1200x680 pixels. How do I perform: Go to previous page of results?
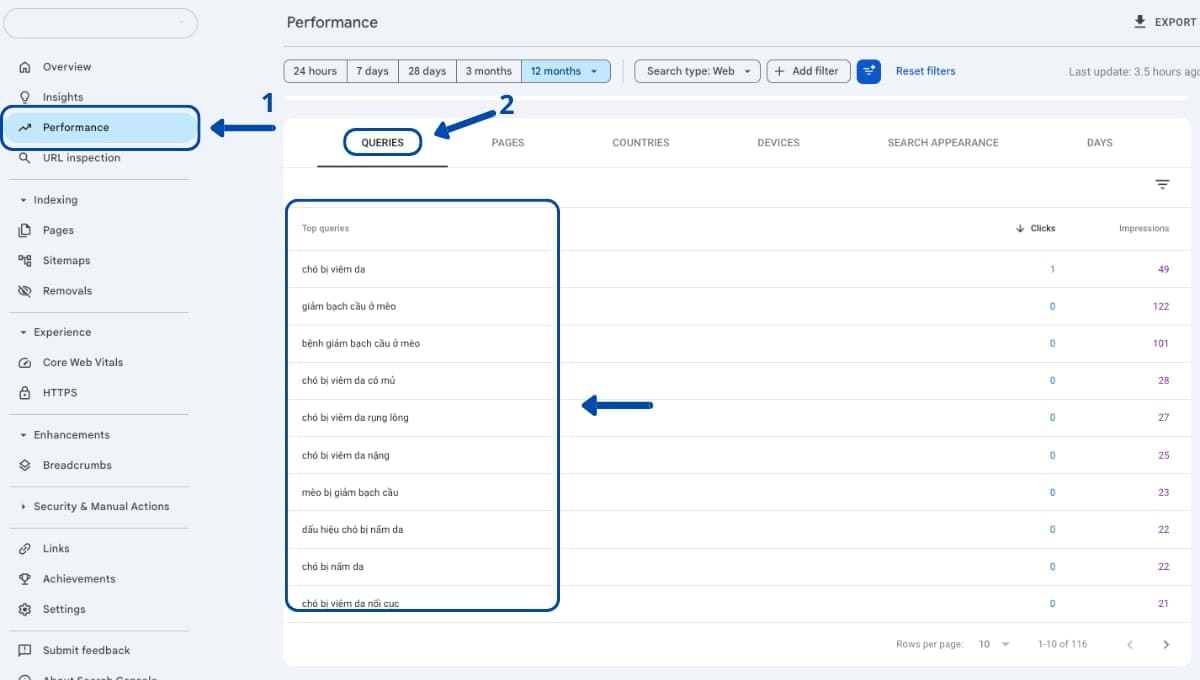(x=1130, y=645)
